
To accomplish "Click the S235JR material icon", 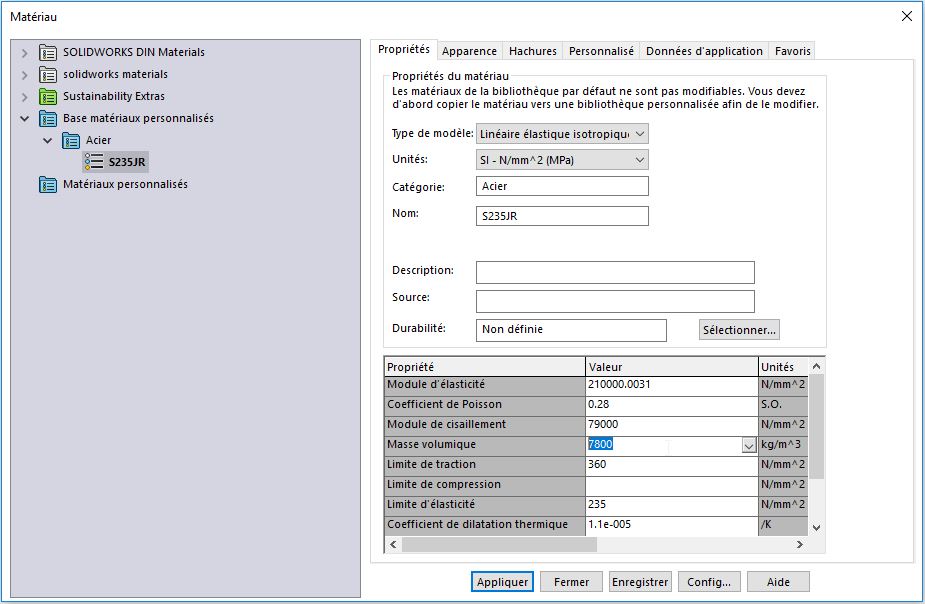I will pos(94,162).
